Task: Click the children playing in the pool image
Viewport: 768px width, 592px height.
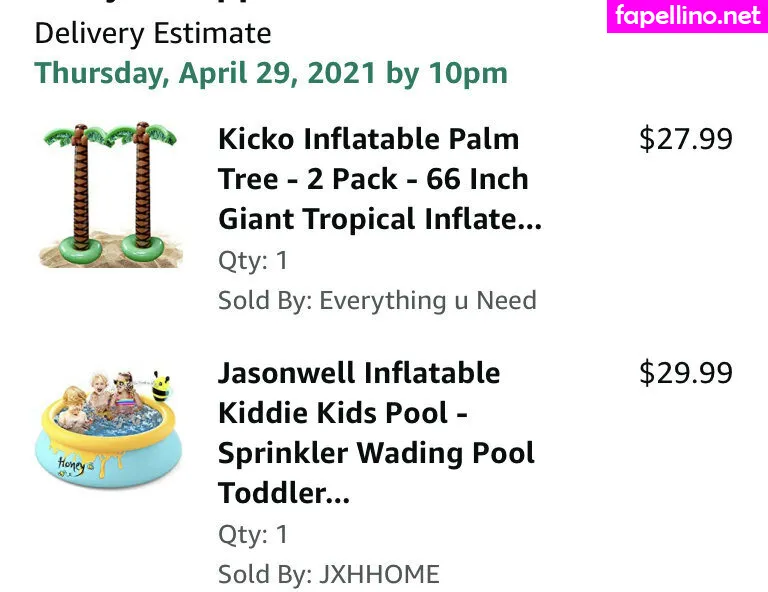Action: coord(105,393)
